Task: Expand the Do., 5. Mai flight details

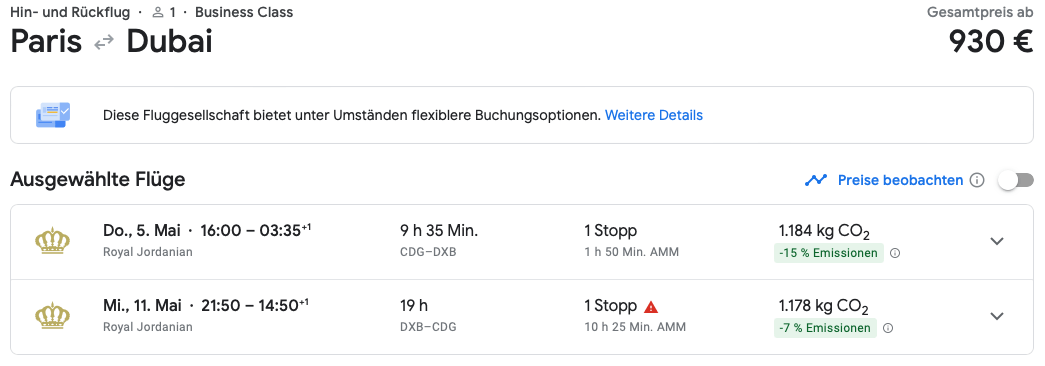Action: pyautogui.click(x=997, y=241)
